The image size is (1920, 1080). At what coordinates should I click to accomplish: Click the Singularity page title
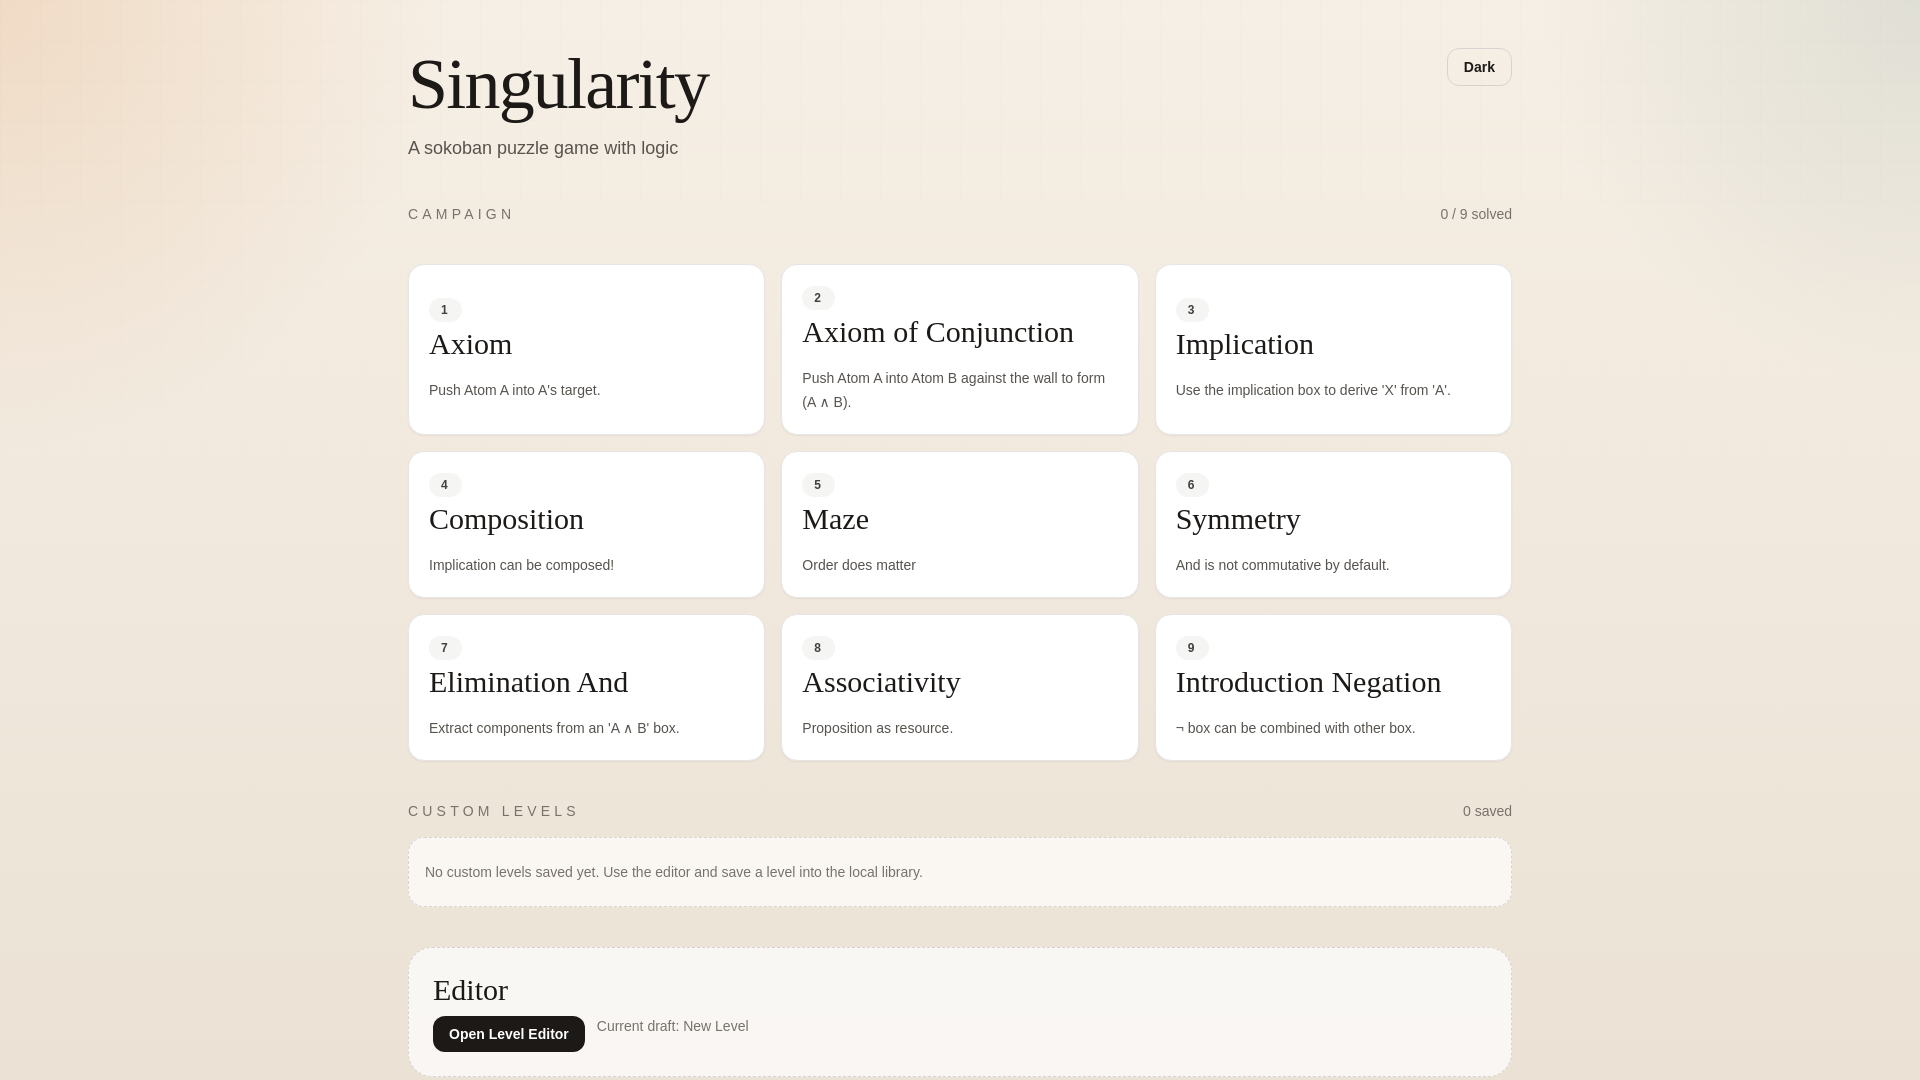(558, 85)
